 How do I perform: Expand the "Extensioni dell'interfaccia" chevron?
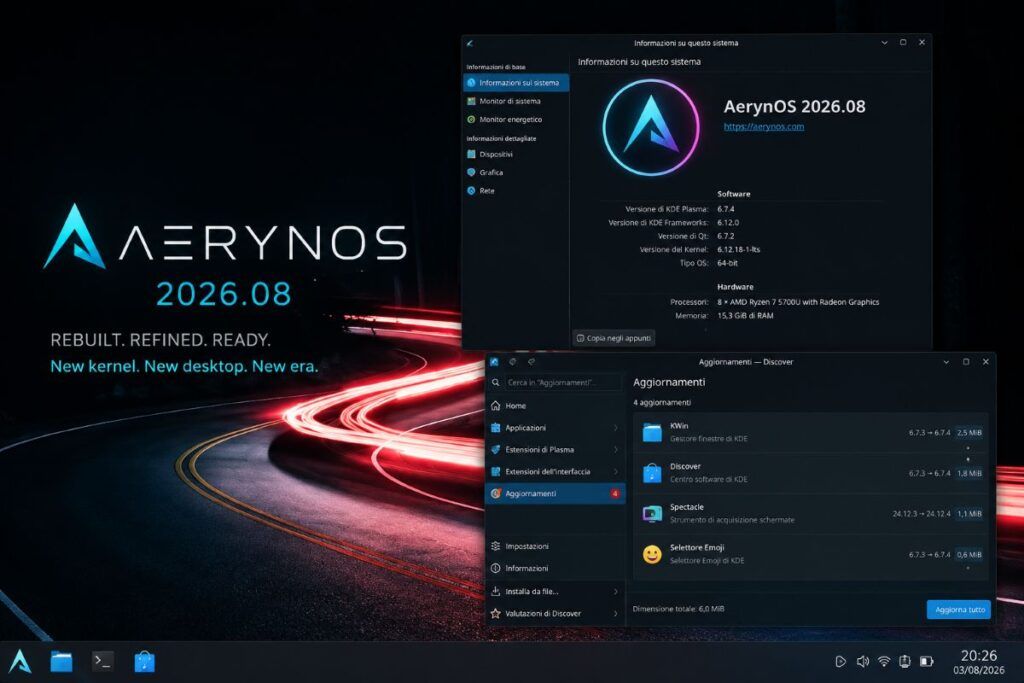coord(615,471)
